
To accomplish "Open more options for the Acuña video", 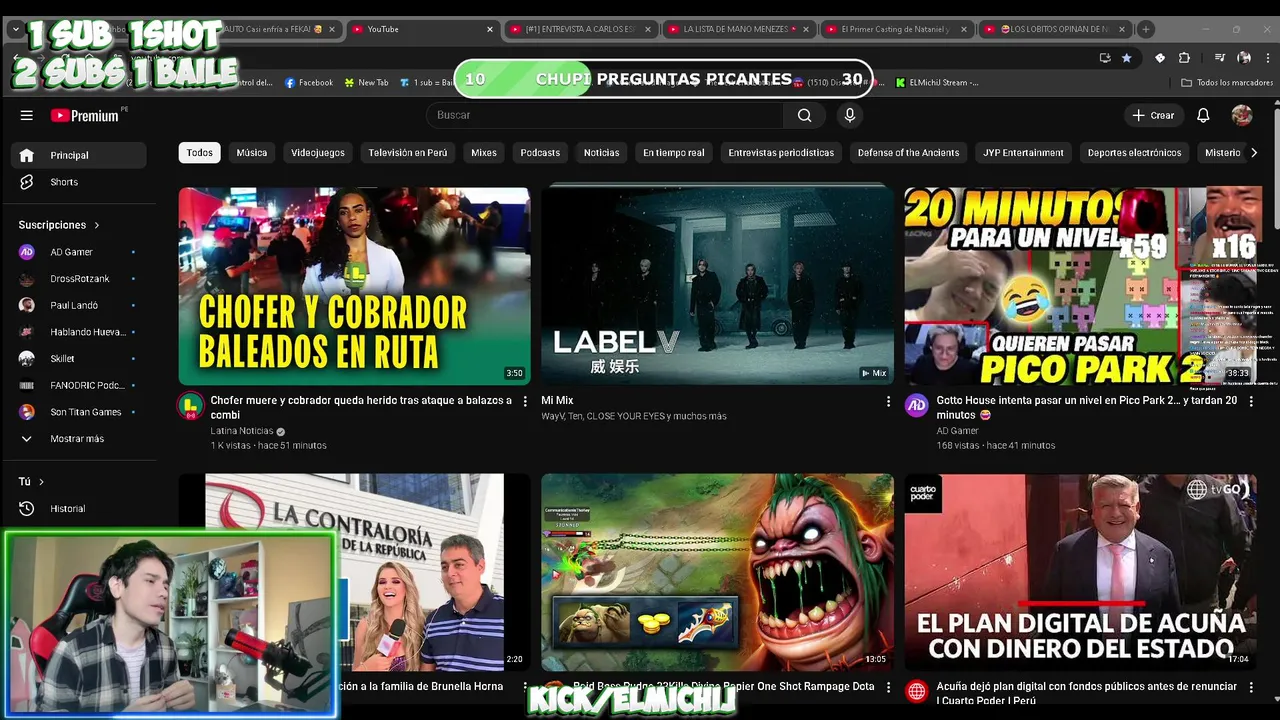I will pyautogui.click(x=1251, y=687).
